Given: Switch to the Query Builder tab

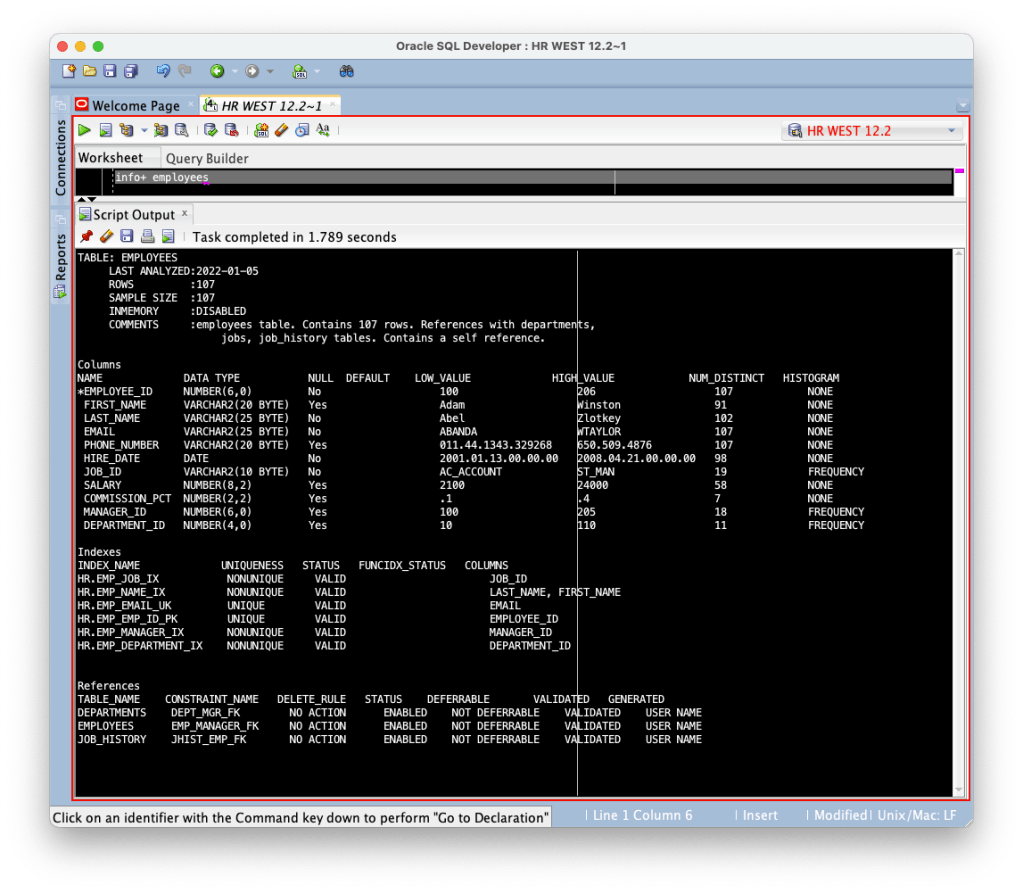Looking at the screenshot, I should [x=207, y=158].
